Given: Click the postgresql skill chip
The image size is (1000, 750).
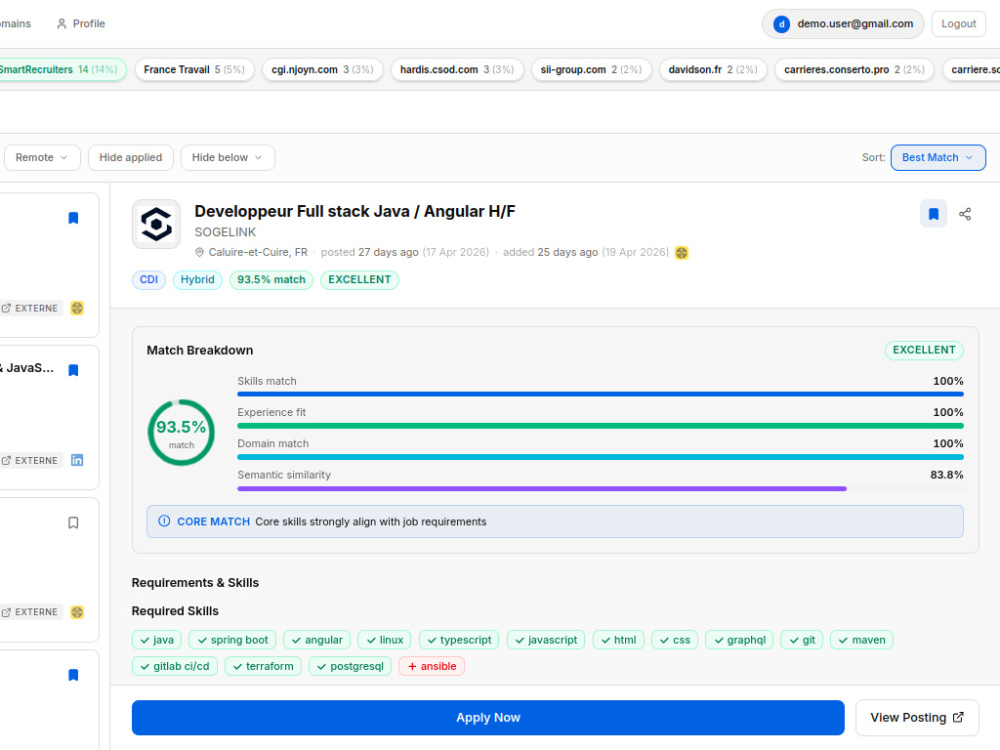Looking at the screenshot, I should 350,666.
